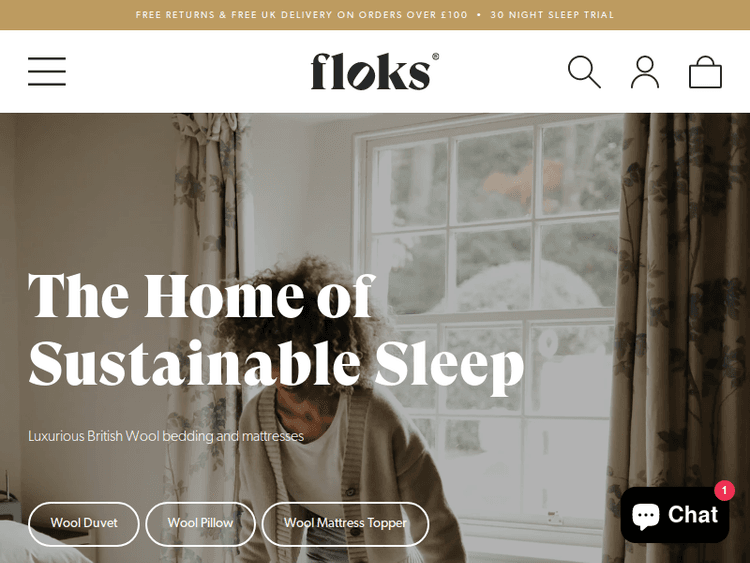Viewport: 750px width, 563px height.
Task: Select the Wool Pillow button
Action: tap(200, 523)
